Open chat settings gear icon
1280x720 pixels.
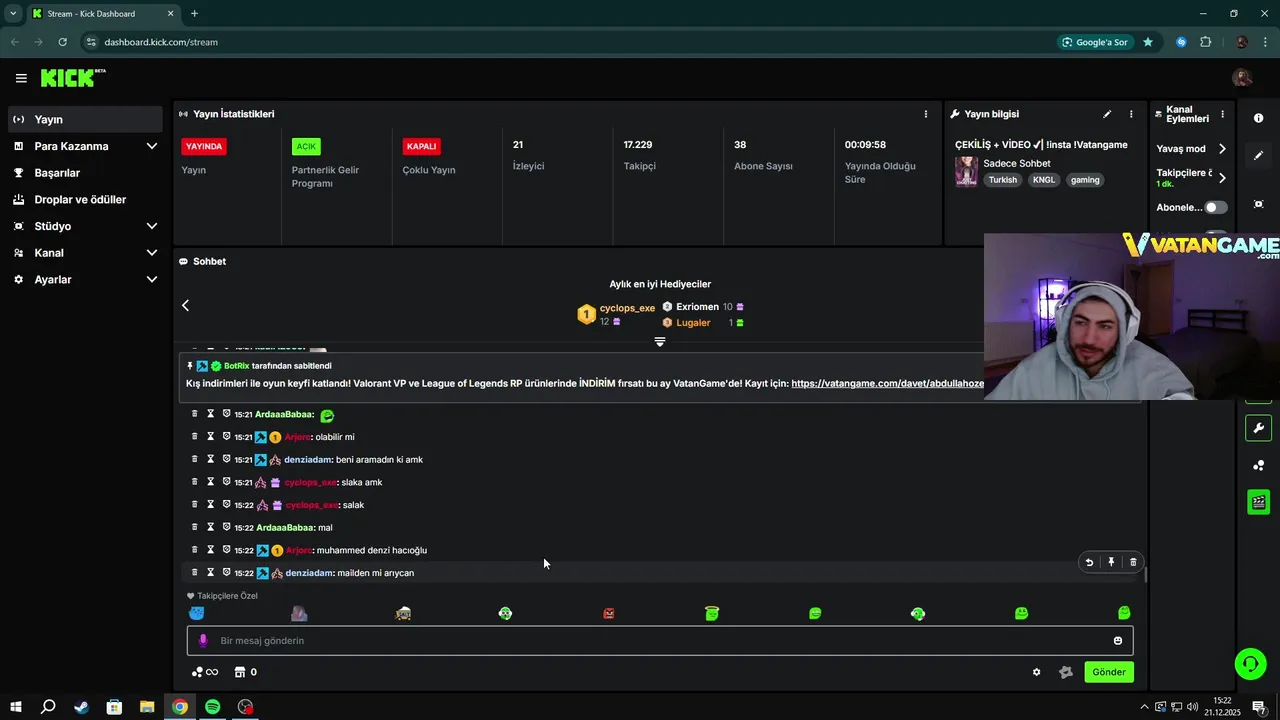1036,672
